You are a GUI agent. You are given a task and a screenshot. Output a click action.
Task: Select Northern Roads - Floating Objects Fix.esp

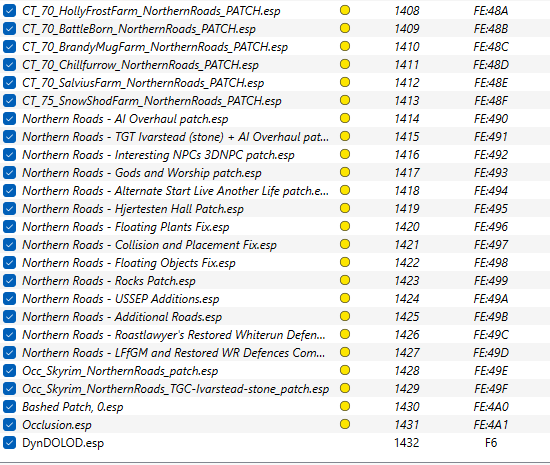click(129, 263)
